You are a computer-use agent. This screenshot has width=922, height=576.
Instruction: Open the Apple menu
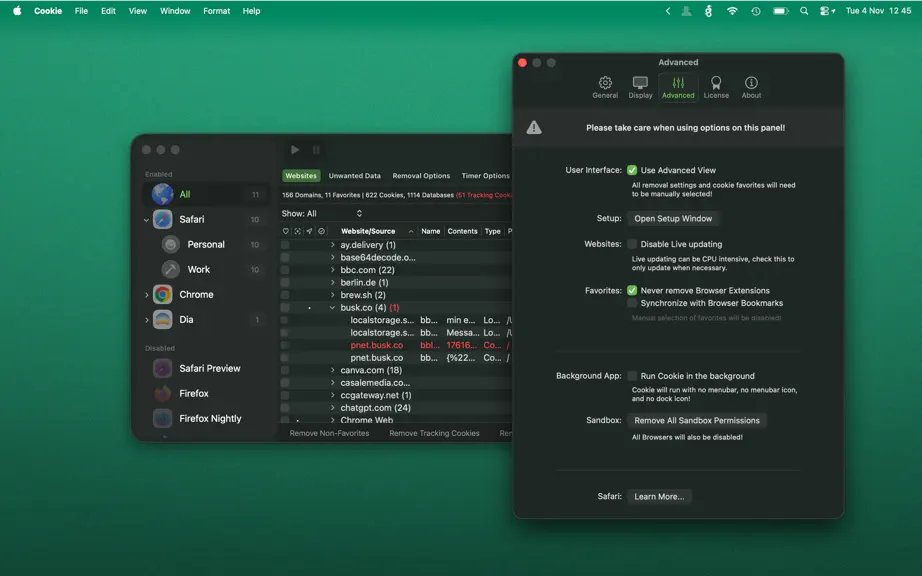17,11
